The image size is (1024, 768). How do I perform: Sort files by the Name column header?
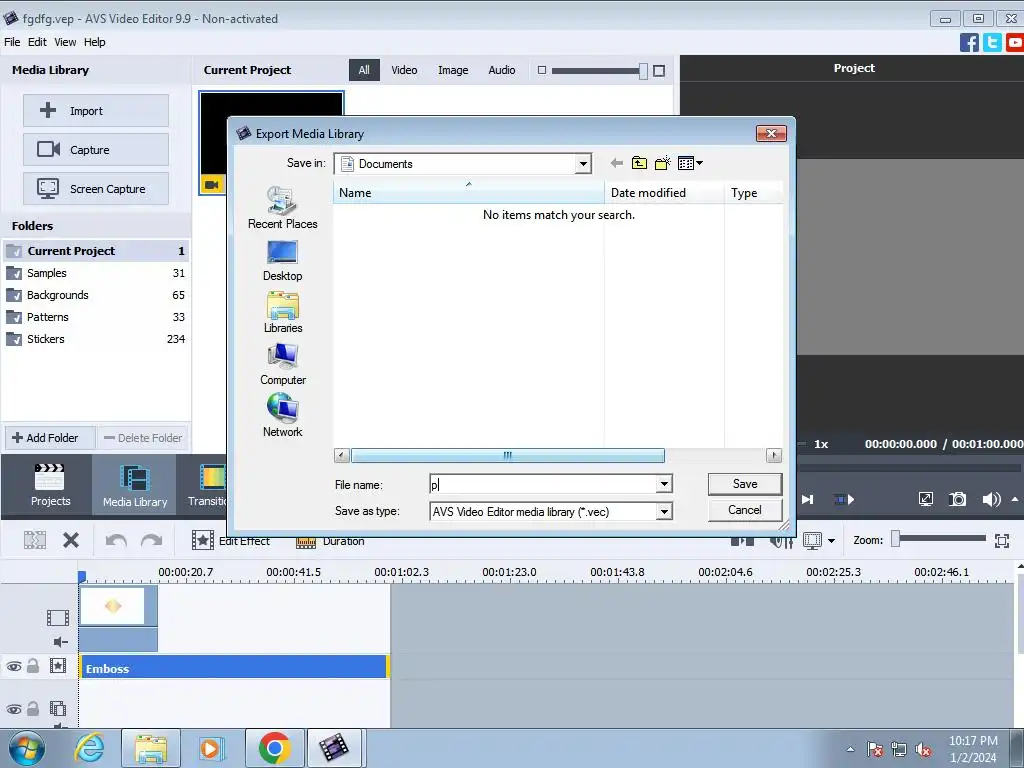pyautogui.click(x=468, y=193)
